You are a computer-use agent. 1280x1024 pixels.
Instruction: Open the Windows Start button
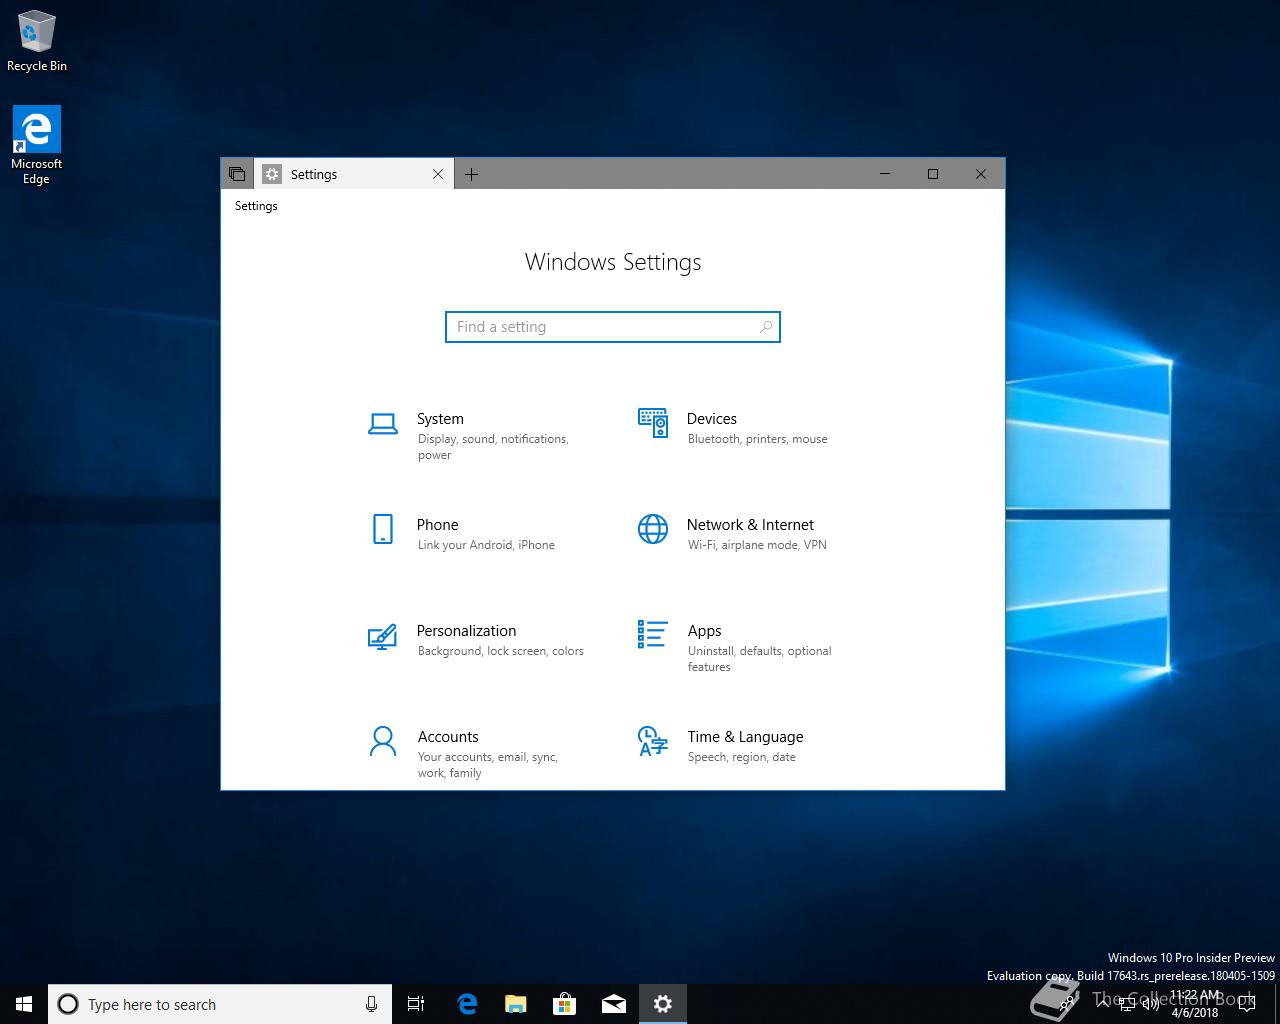[24, 1004]
